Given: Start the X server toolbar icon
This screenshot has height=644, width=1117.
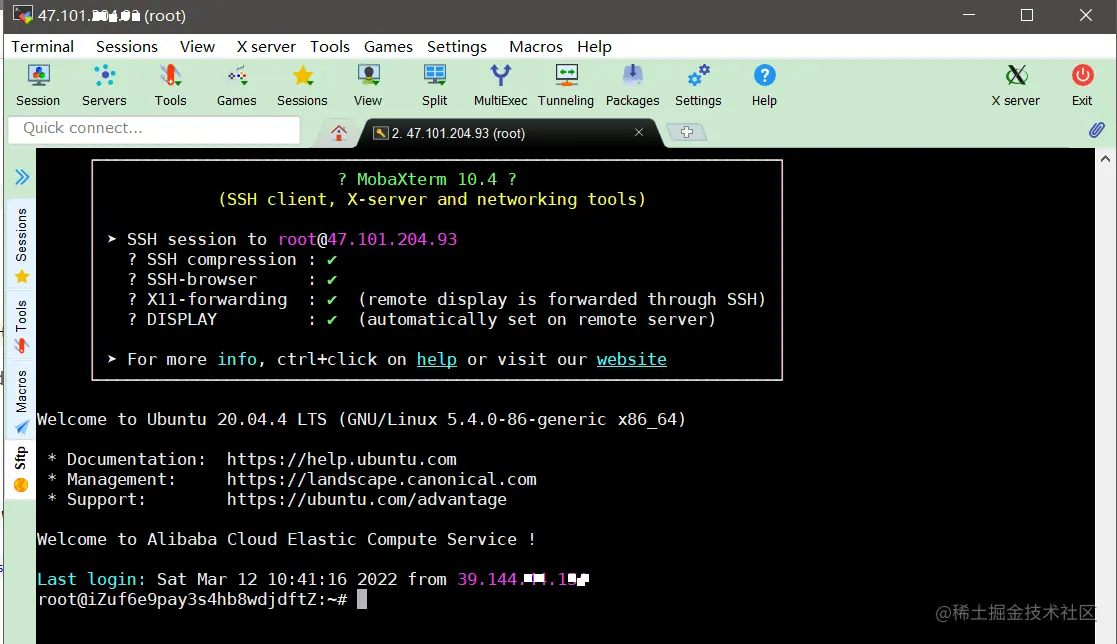Looking at the screenshot, I should point(1016,85).
